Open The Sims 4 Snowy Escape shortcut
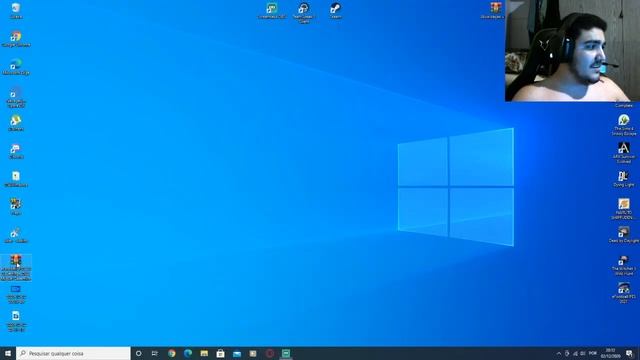640x360 pixels. 624,125
